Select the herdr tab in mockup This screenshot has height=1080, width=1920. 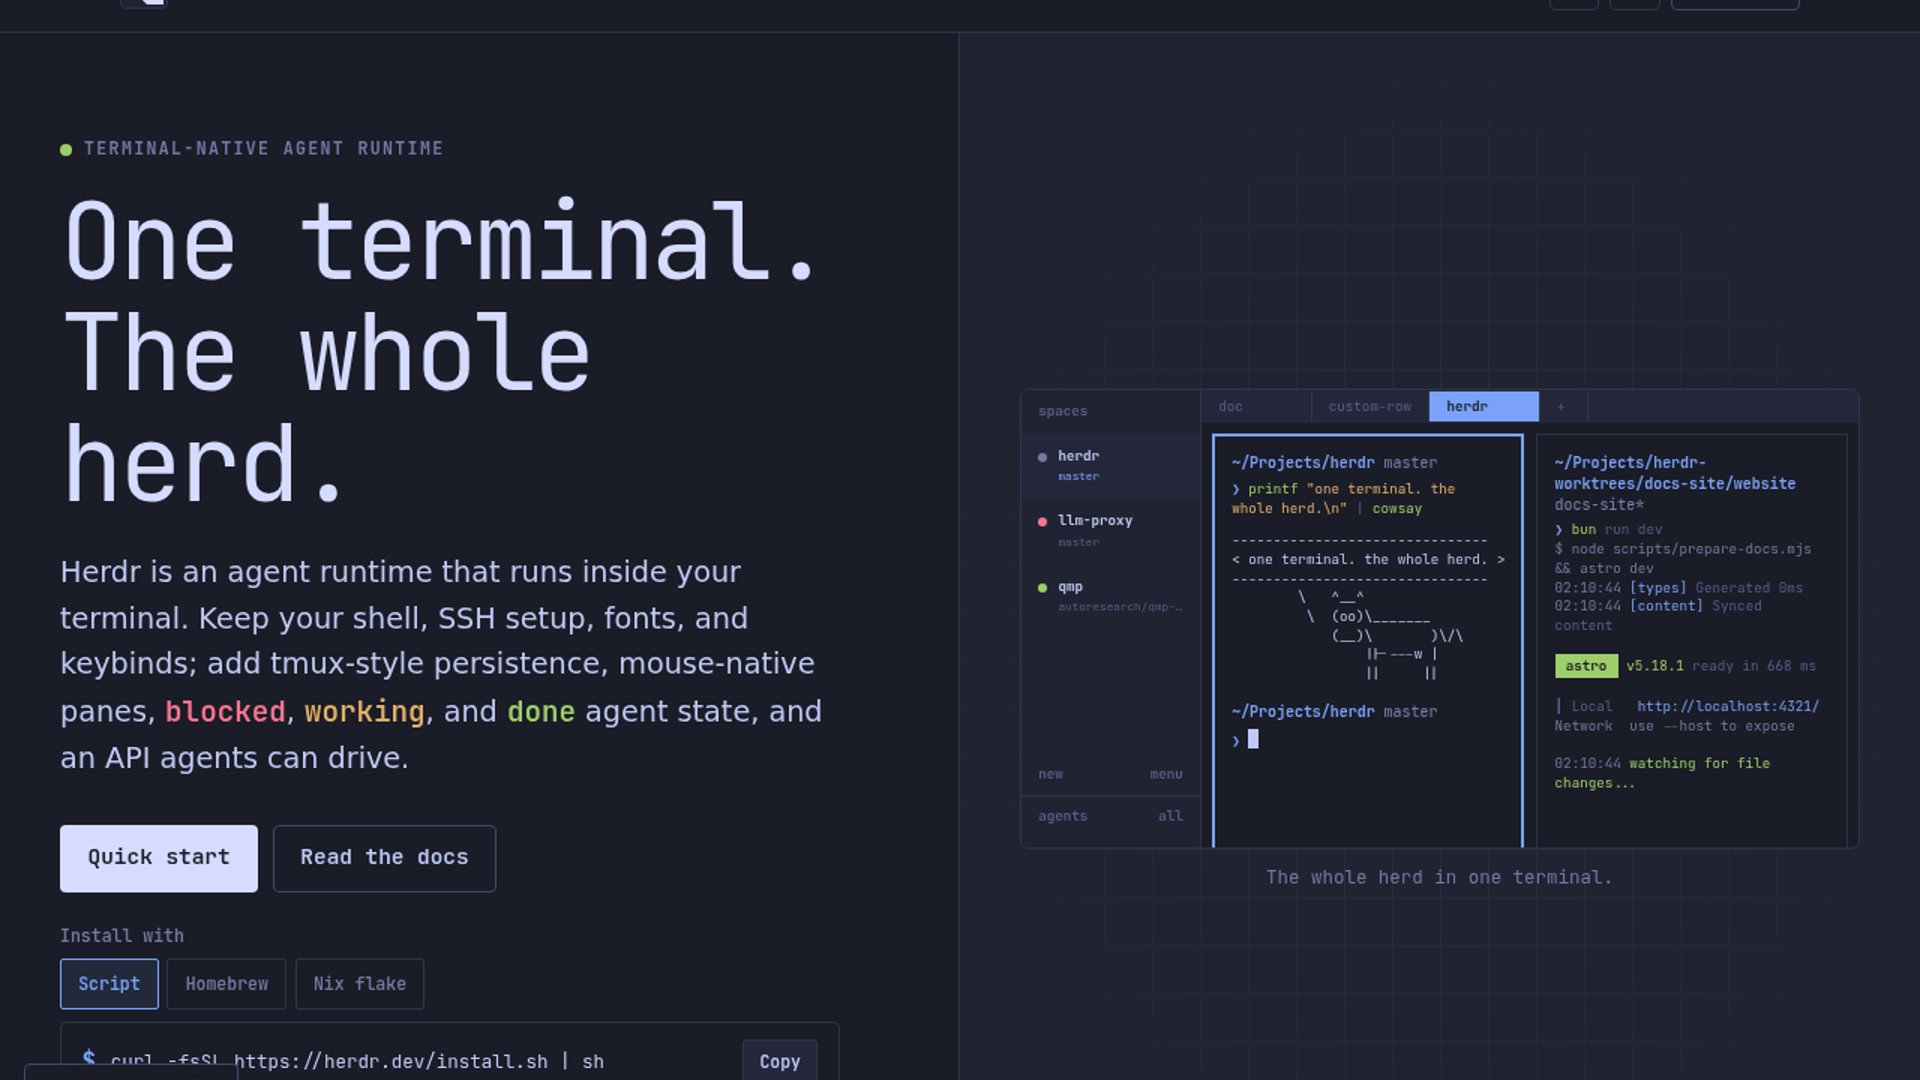(1484, 406)
